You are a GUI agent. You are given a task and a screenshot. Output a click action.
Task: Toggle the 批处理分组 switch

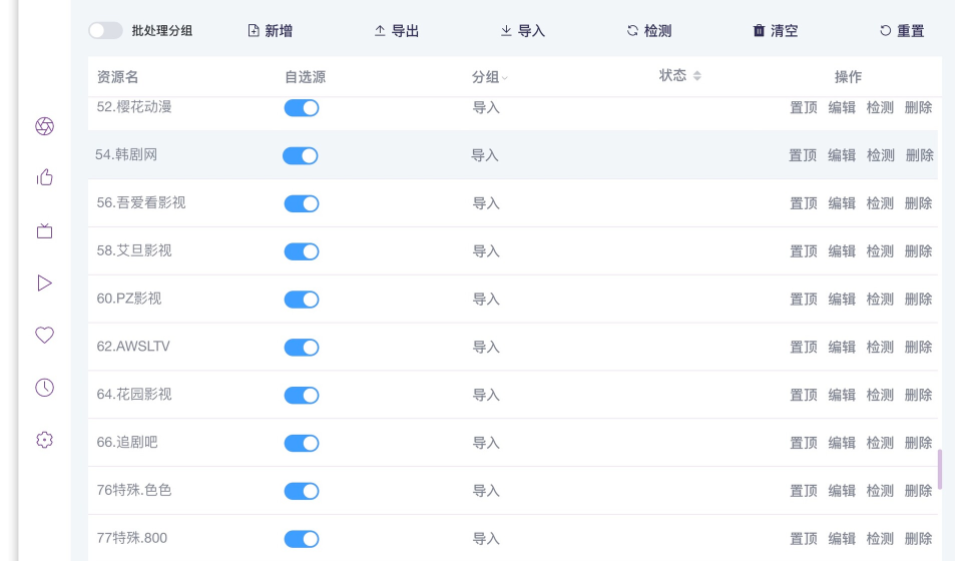[x=105, y=31]
